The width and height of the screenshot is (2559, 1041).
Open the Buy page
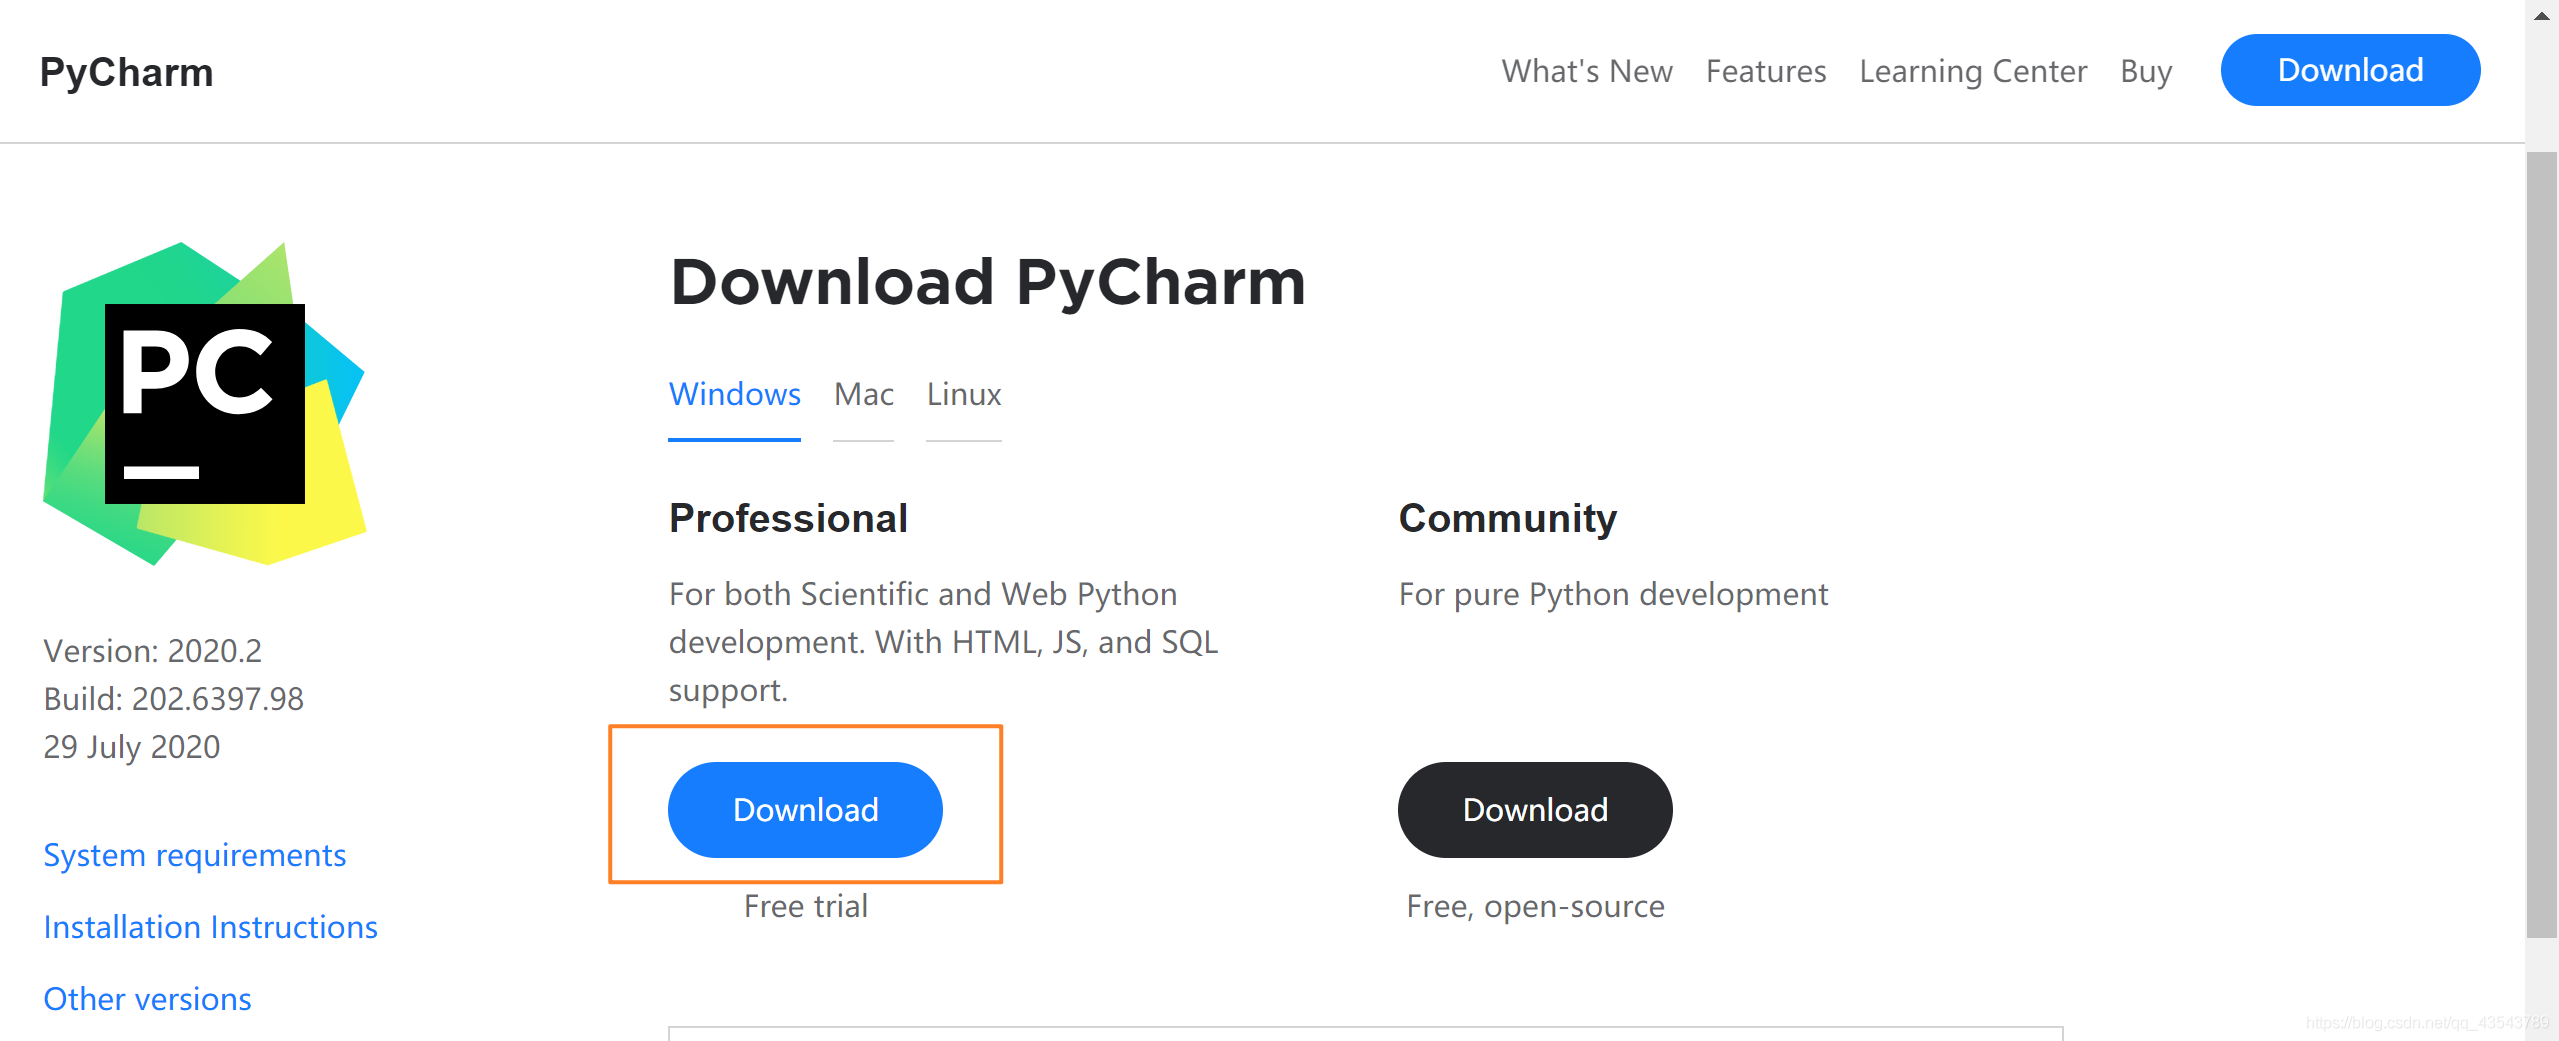2145,72
